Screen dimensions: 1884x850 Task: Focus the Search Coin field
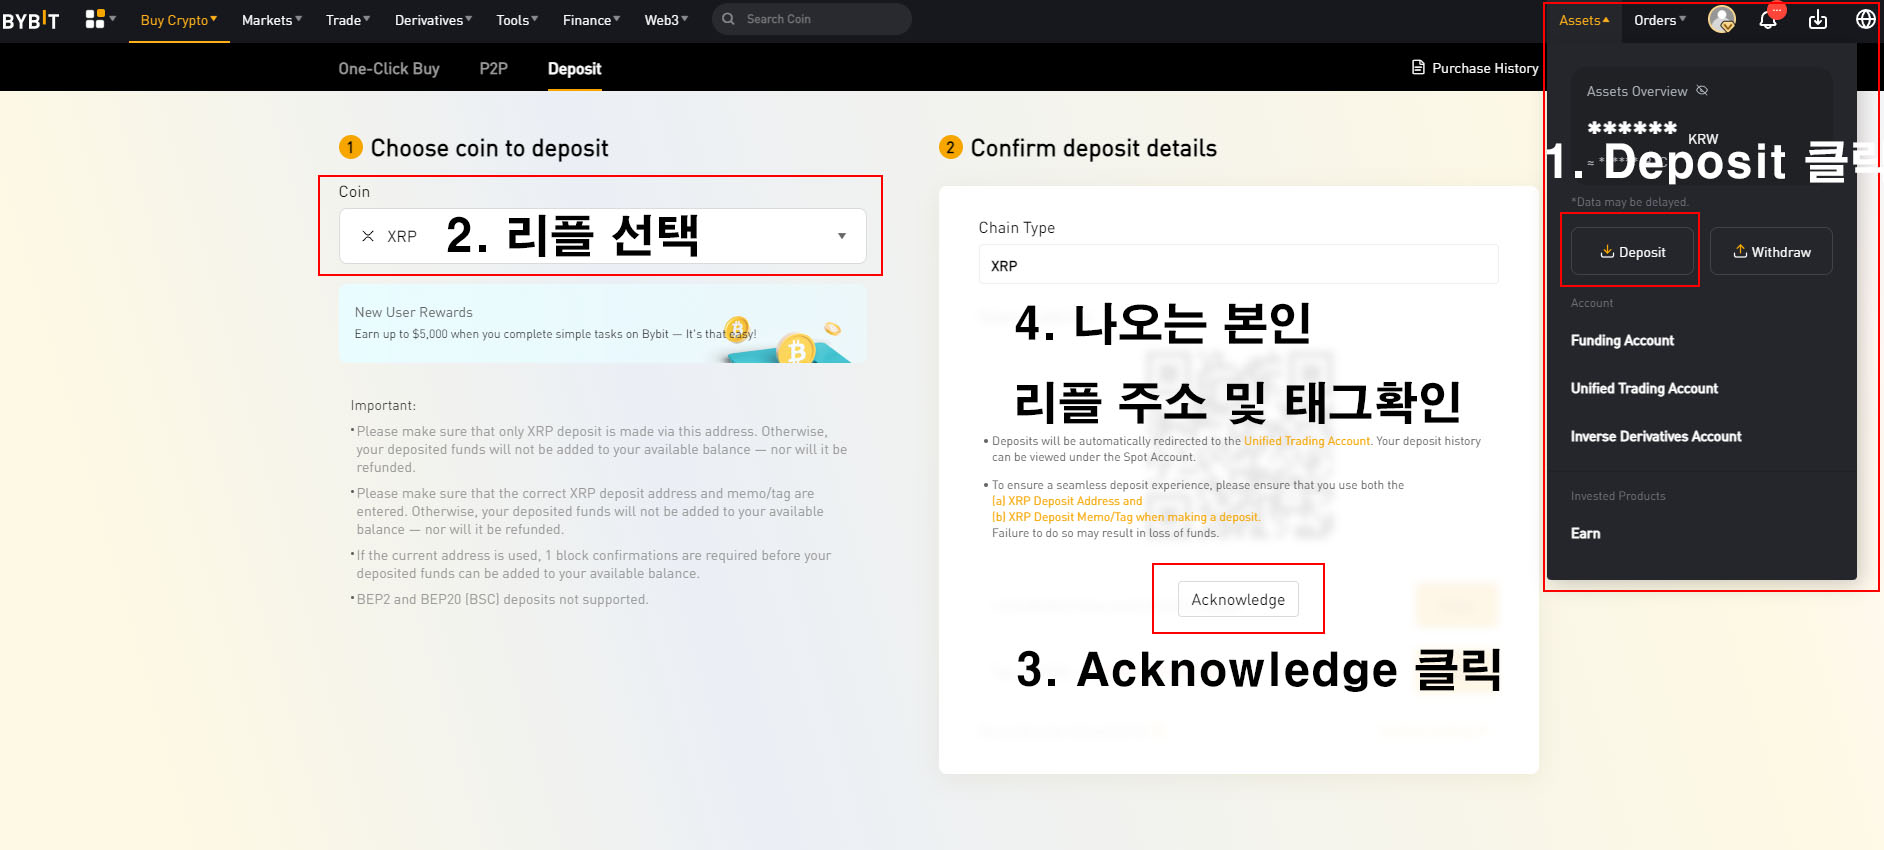(x=811, y=19)
